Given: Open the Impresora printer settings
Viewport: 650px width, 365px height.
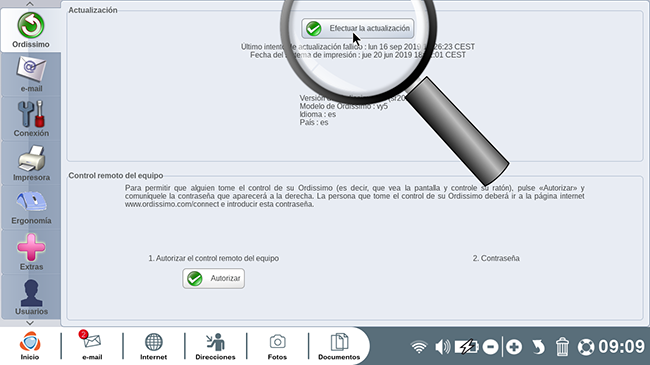Looking at the screenshot, I should pyautogui.click(x=31, y=163).
